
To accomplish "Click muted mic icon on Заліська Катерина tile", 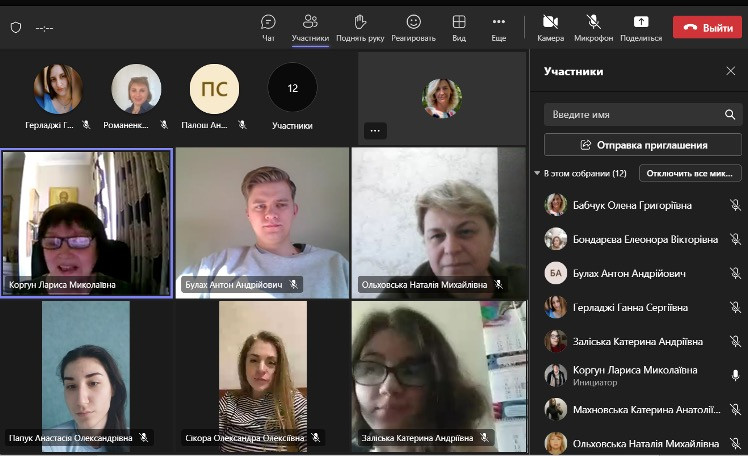I will (484, 437).
